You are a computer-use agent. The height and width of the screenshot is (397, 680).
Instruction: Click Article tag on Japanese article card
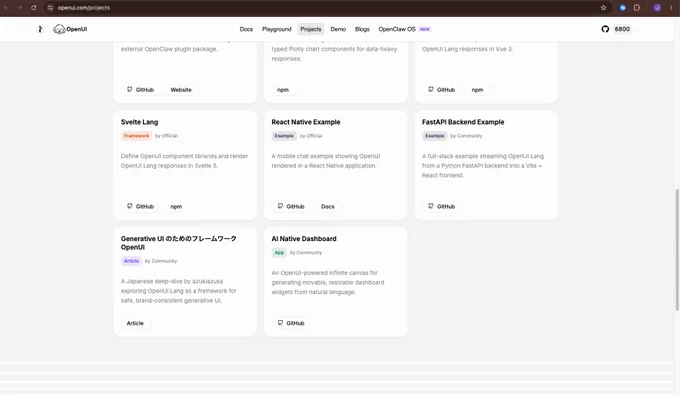click(131, 261)
